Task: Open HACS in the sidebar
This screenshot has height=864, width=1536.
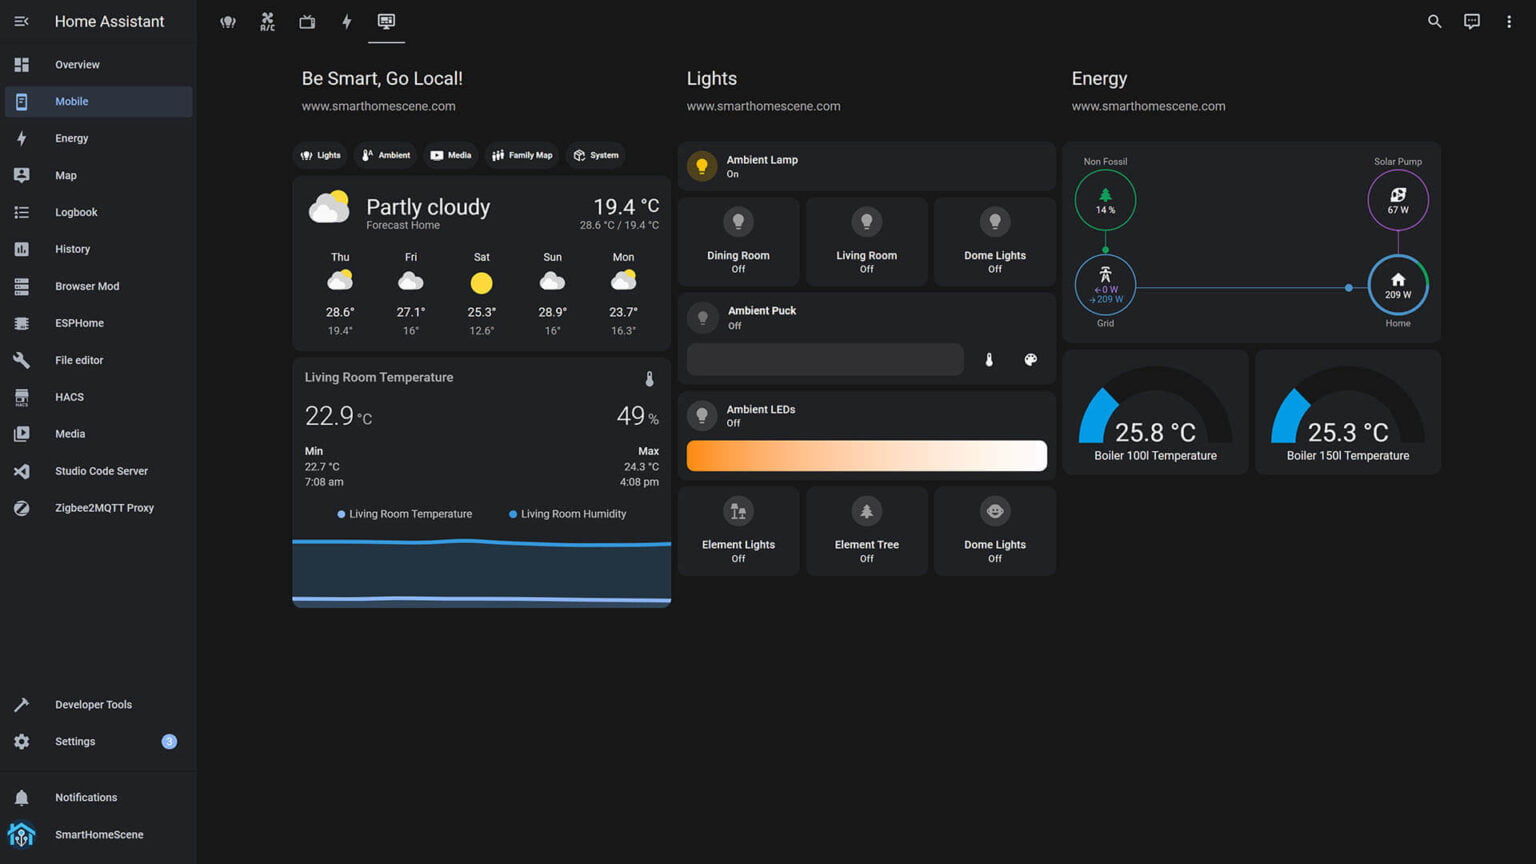Action: pyautogui.click(x=69, y=397)
